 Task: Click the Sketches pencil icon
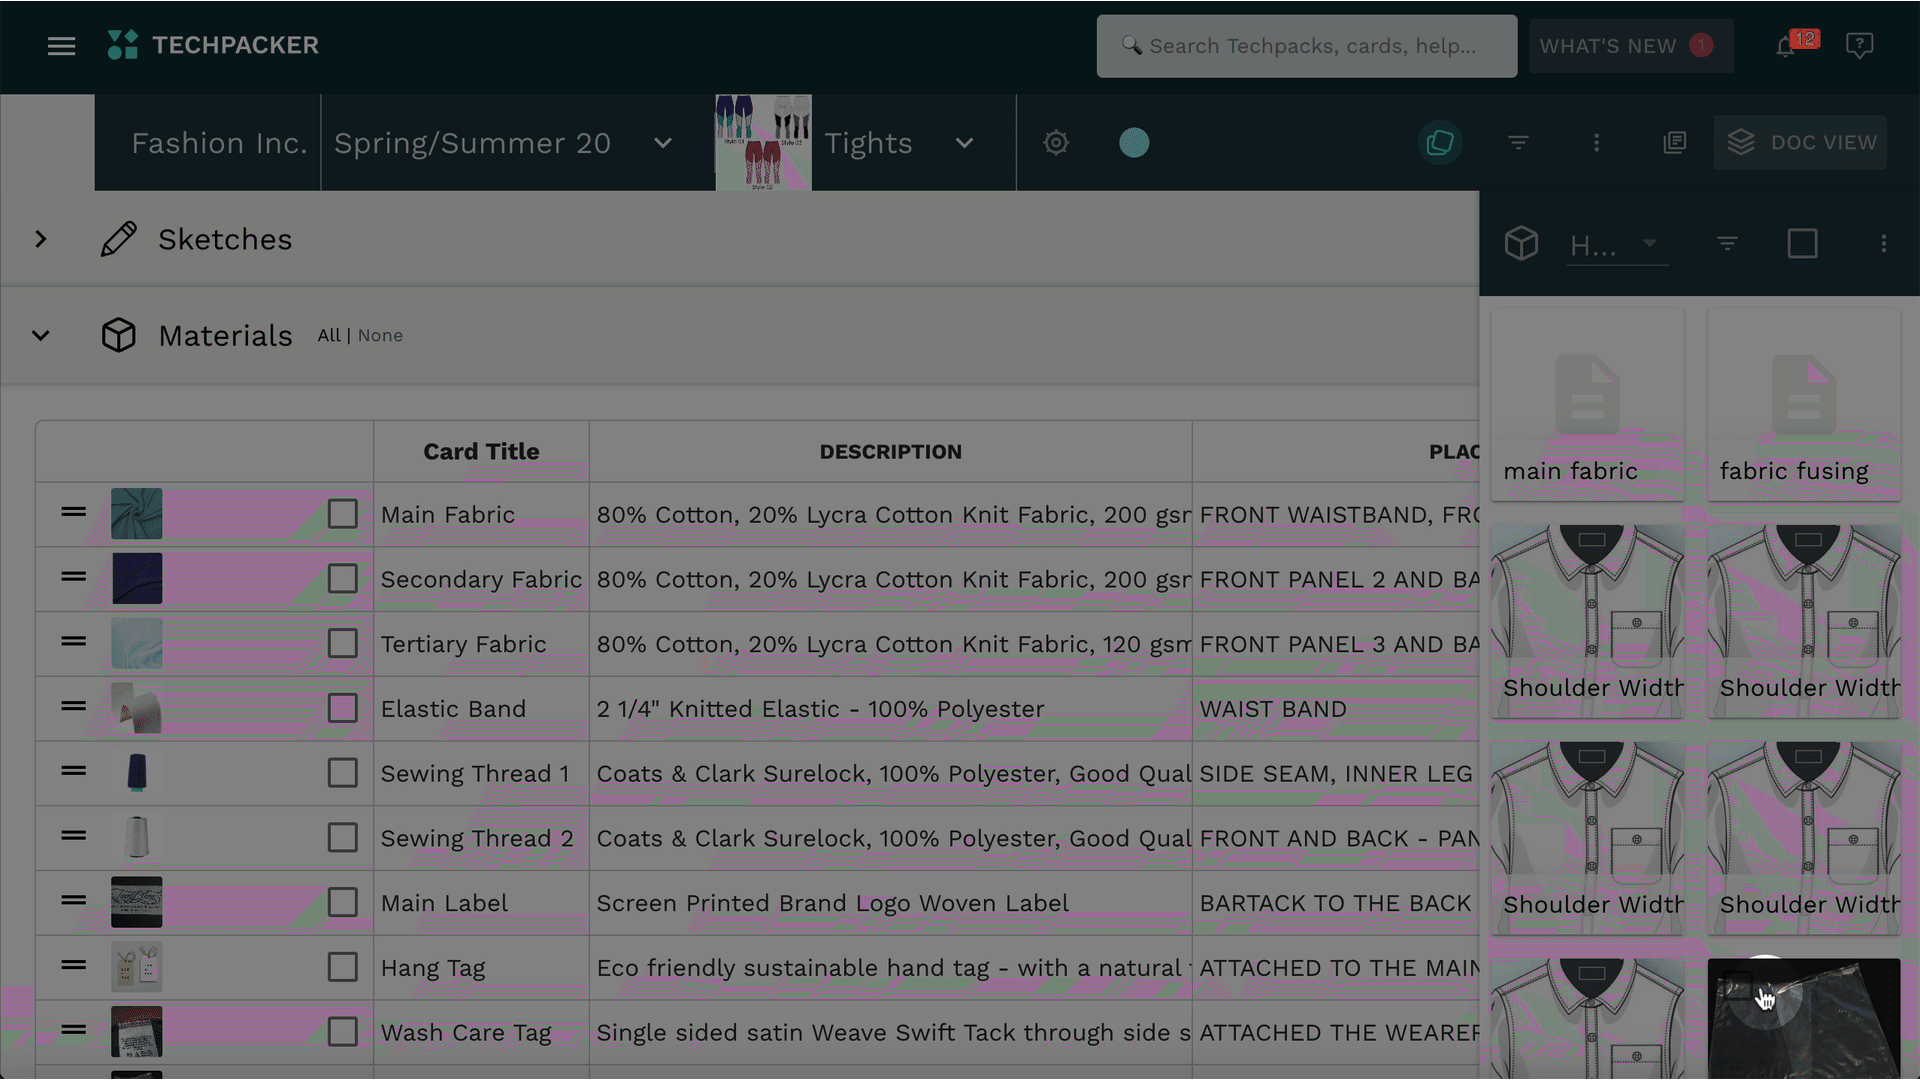119,239
